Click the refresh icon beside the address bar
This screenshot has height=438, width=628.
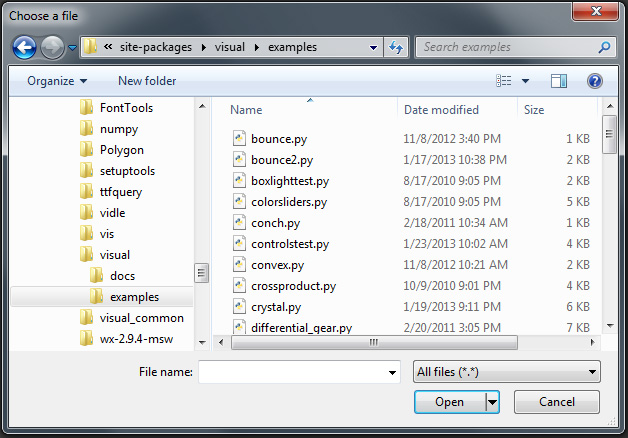click(x=395, y=47)
